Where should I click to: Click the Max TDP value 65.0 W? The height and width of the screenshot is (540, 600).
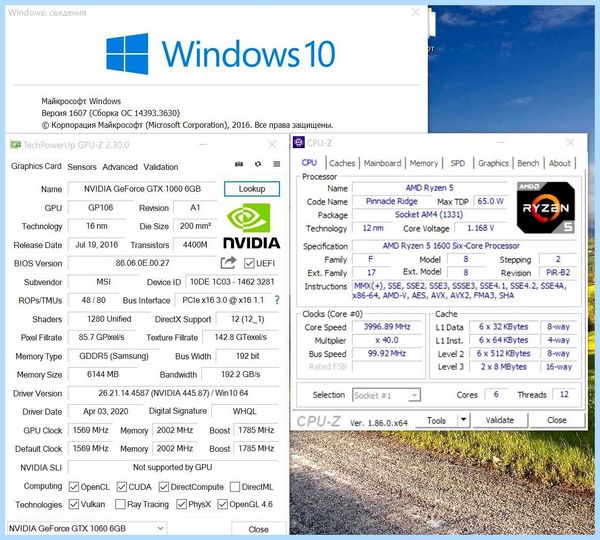tap(490, 201)
